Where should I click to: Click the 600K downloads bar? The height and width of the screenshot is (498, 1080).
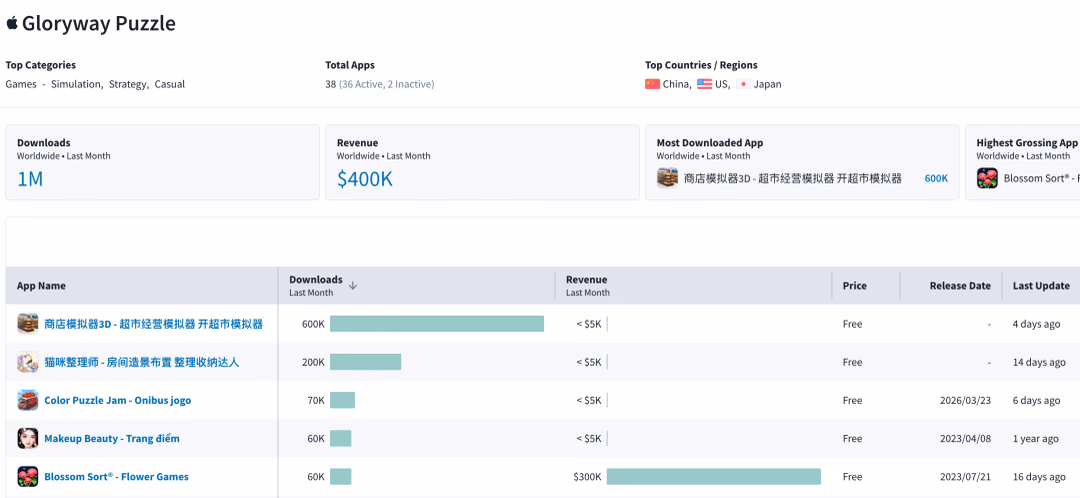(x=437, y=324)
